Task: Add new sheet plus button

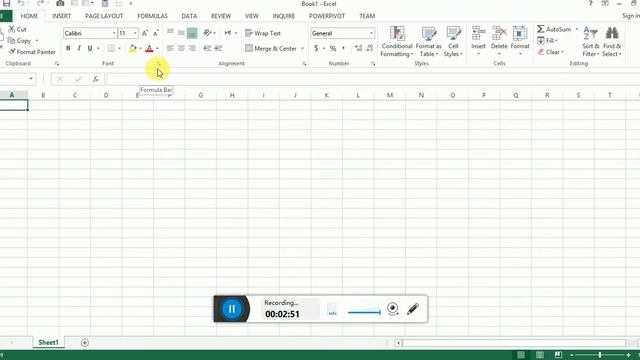Action: pos(84,343)
